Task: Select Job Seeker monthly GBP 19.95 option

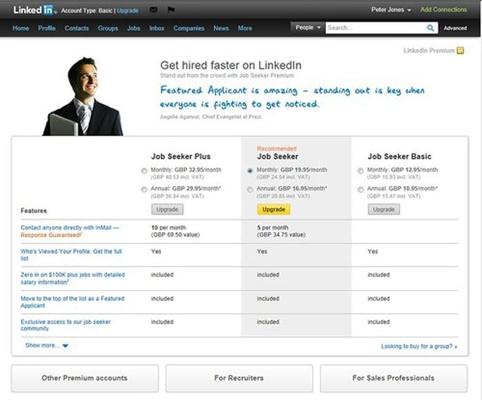Action: coord(250,170)
